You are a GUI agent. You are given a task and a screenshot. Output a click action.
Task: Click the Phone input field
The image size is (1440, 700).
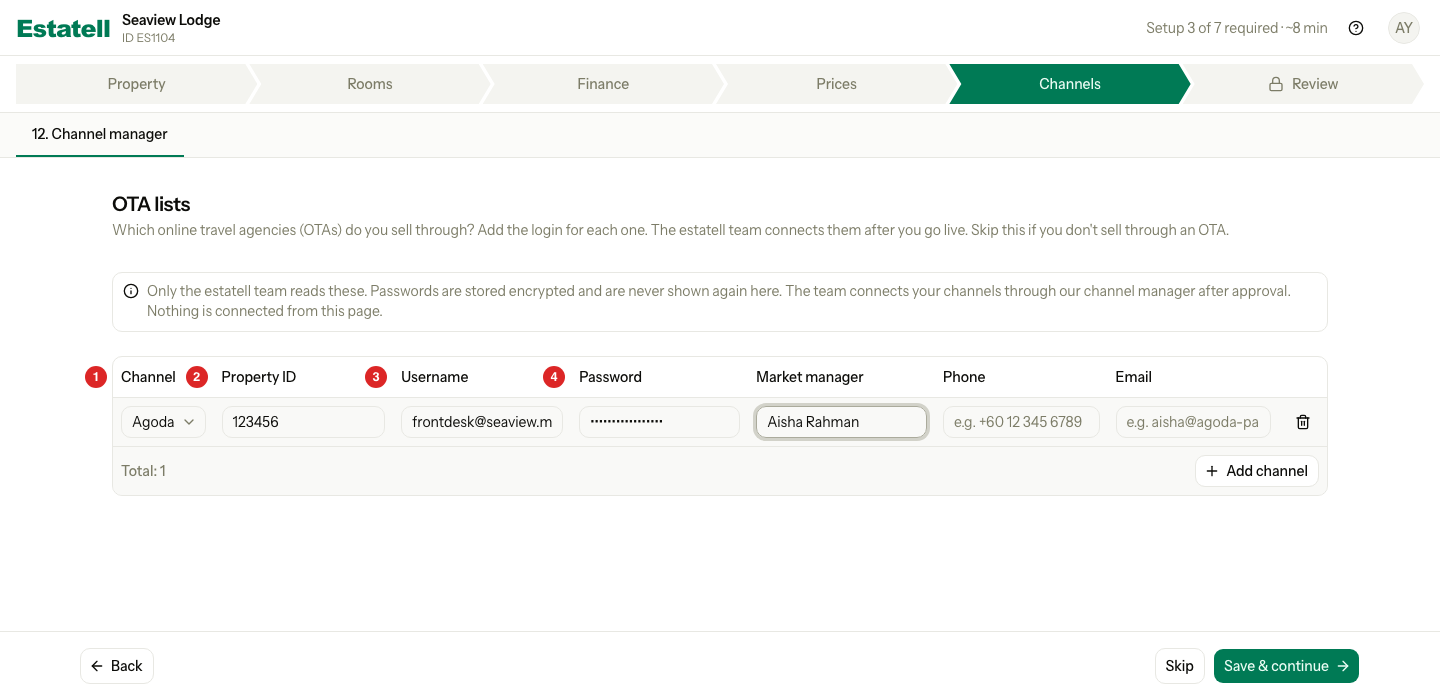point(1021,422)
